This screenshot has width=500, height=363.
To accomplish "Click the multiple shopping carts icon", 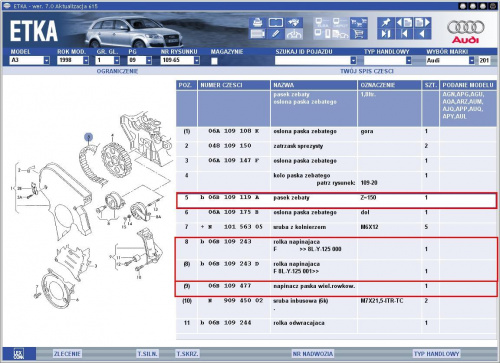I will 359,23.
